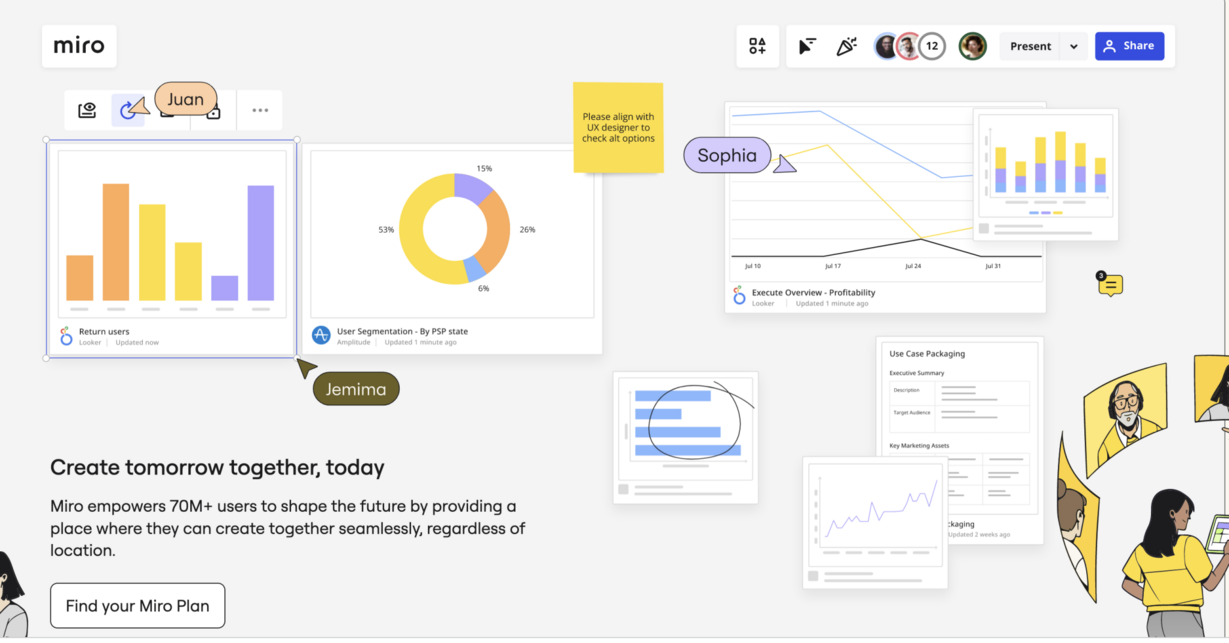Show the 12 additional collaborators
Viewport: 1229px width, 643px height.
click(932, 46)
